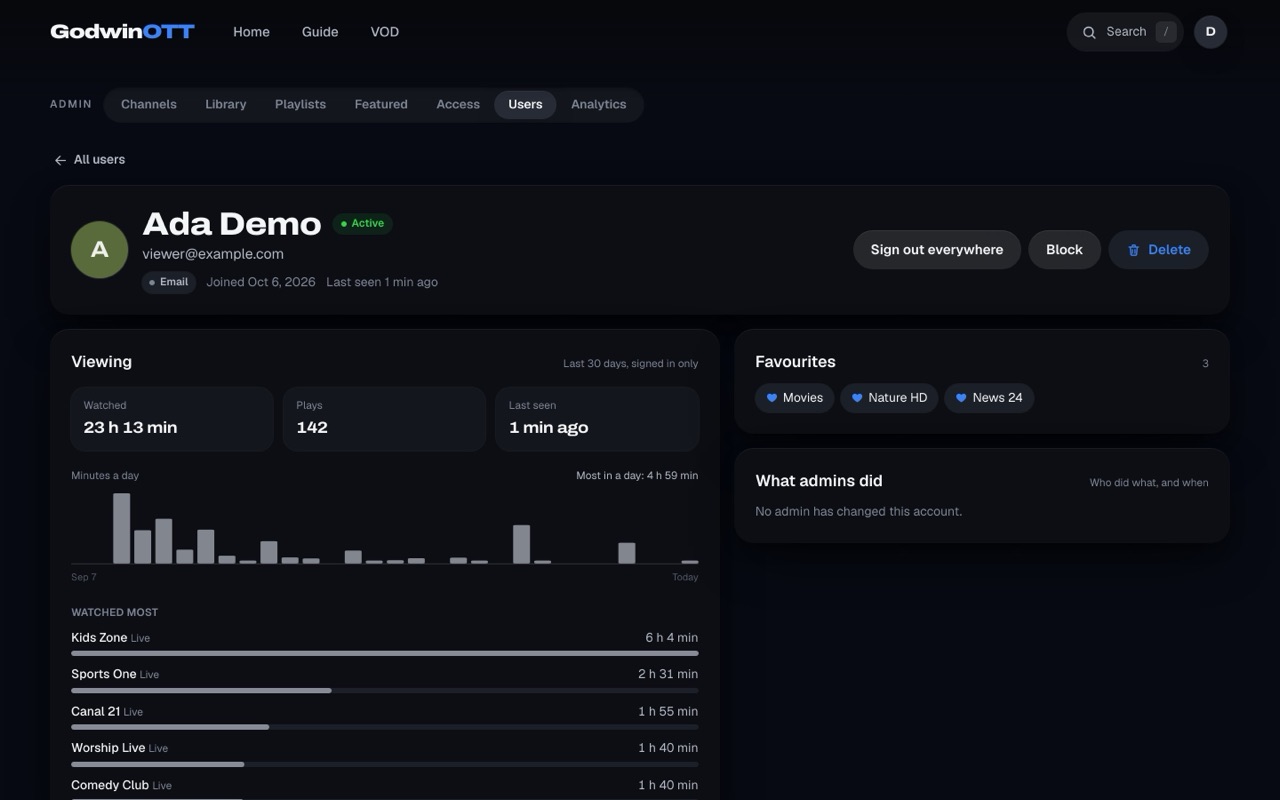Delete the Ada Demo account
Image resolution: width=1280 pixels, height=800 pixels.
point(1158,250)
